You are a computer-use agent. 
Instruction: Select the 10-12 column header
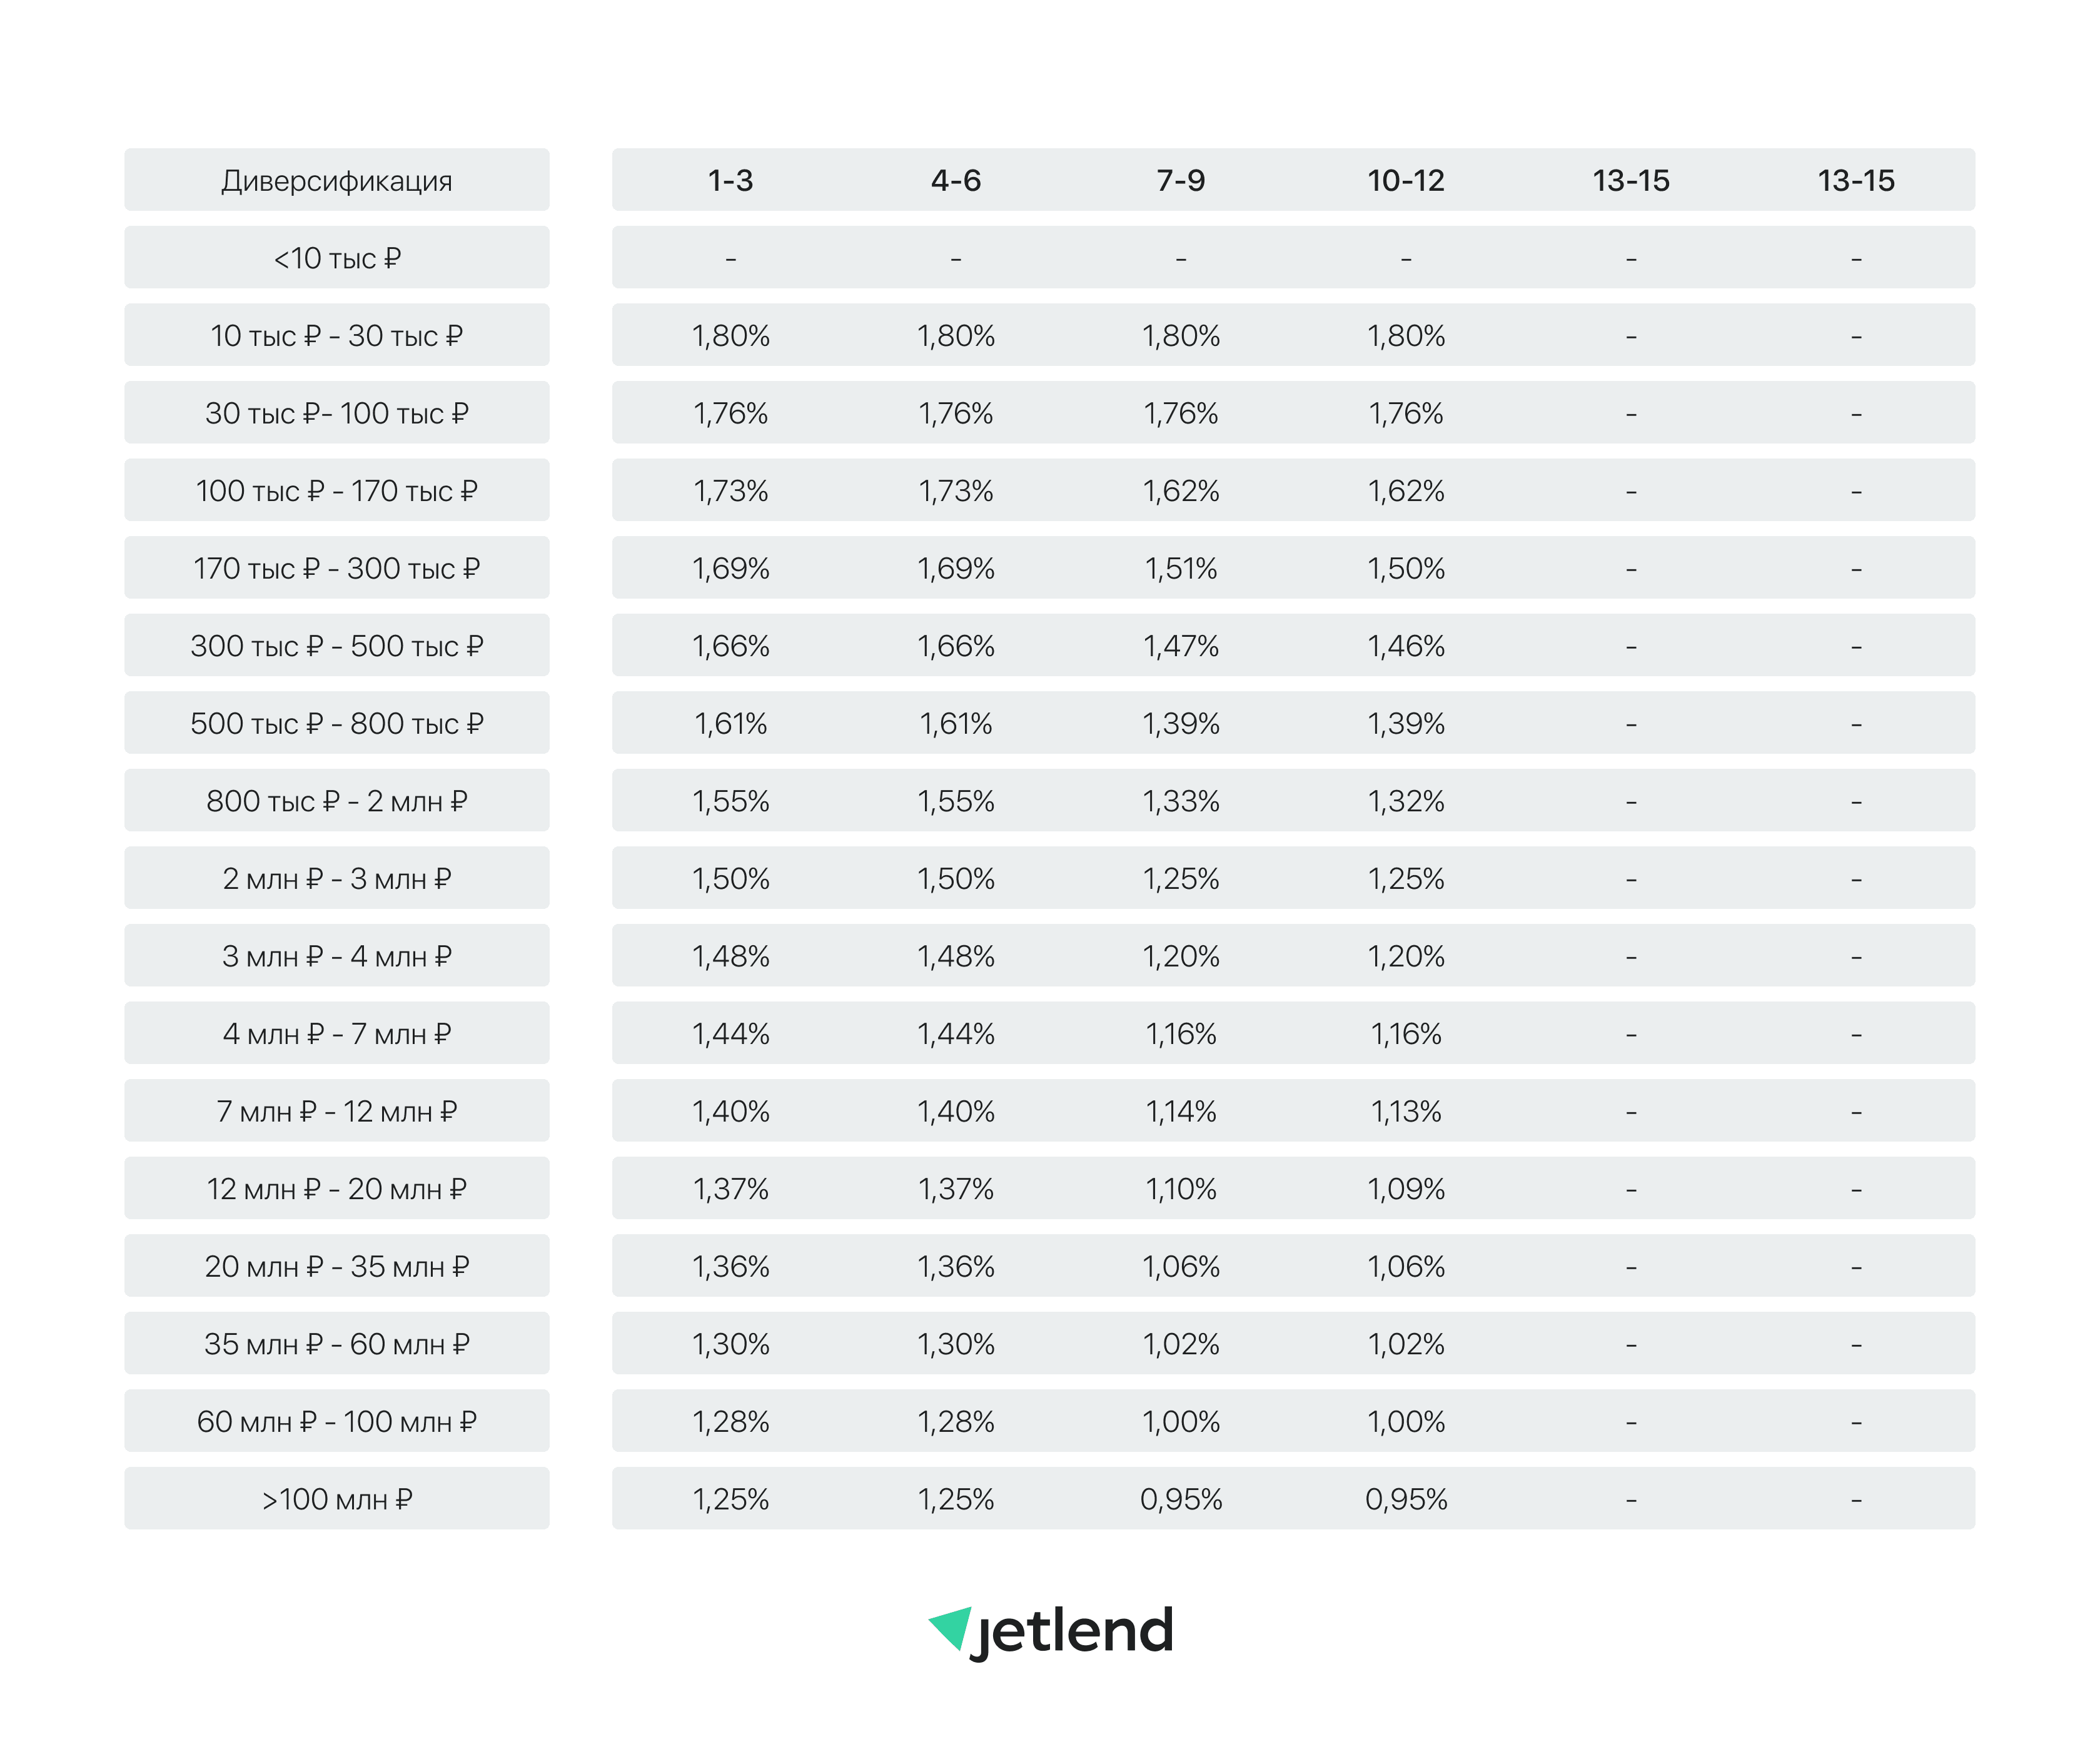click(1406, 180)
